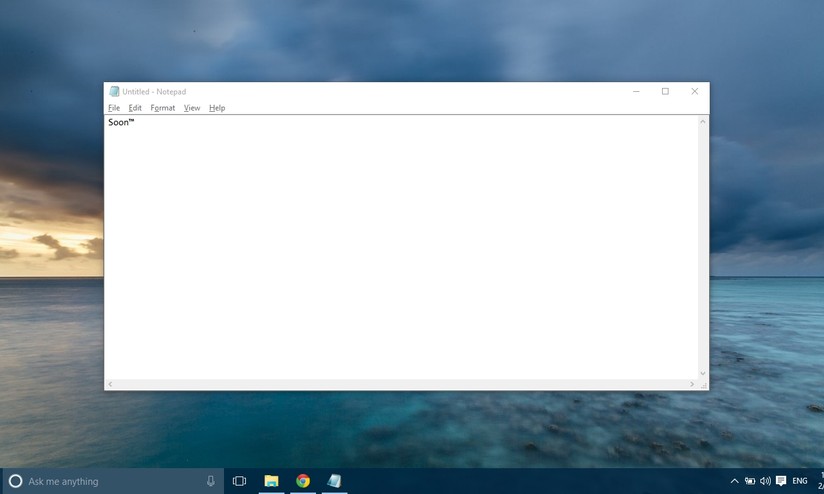Click in the "Ask me anything" search box

pyautogui.click(x=110, y=481)
